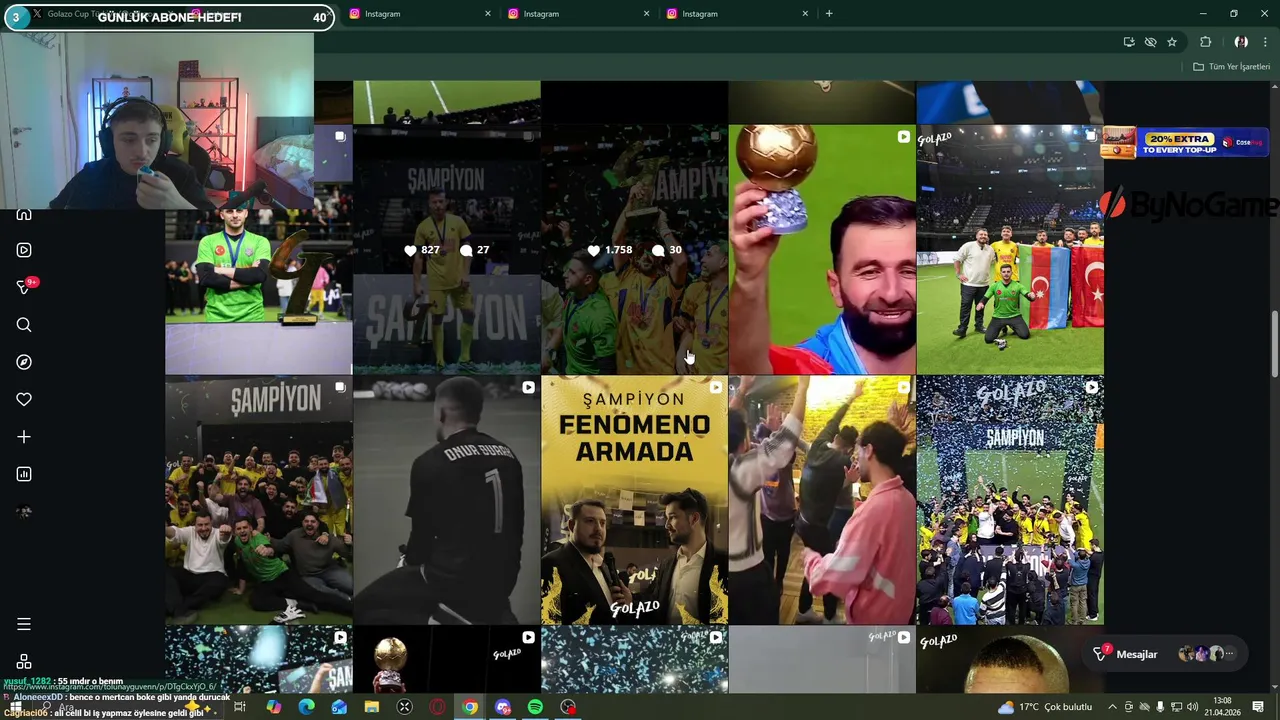Open the Chrome profile avatar

point(1241,42)
